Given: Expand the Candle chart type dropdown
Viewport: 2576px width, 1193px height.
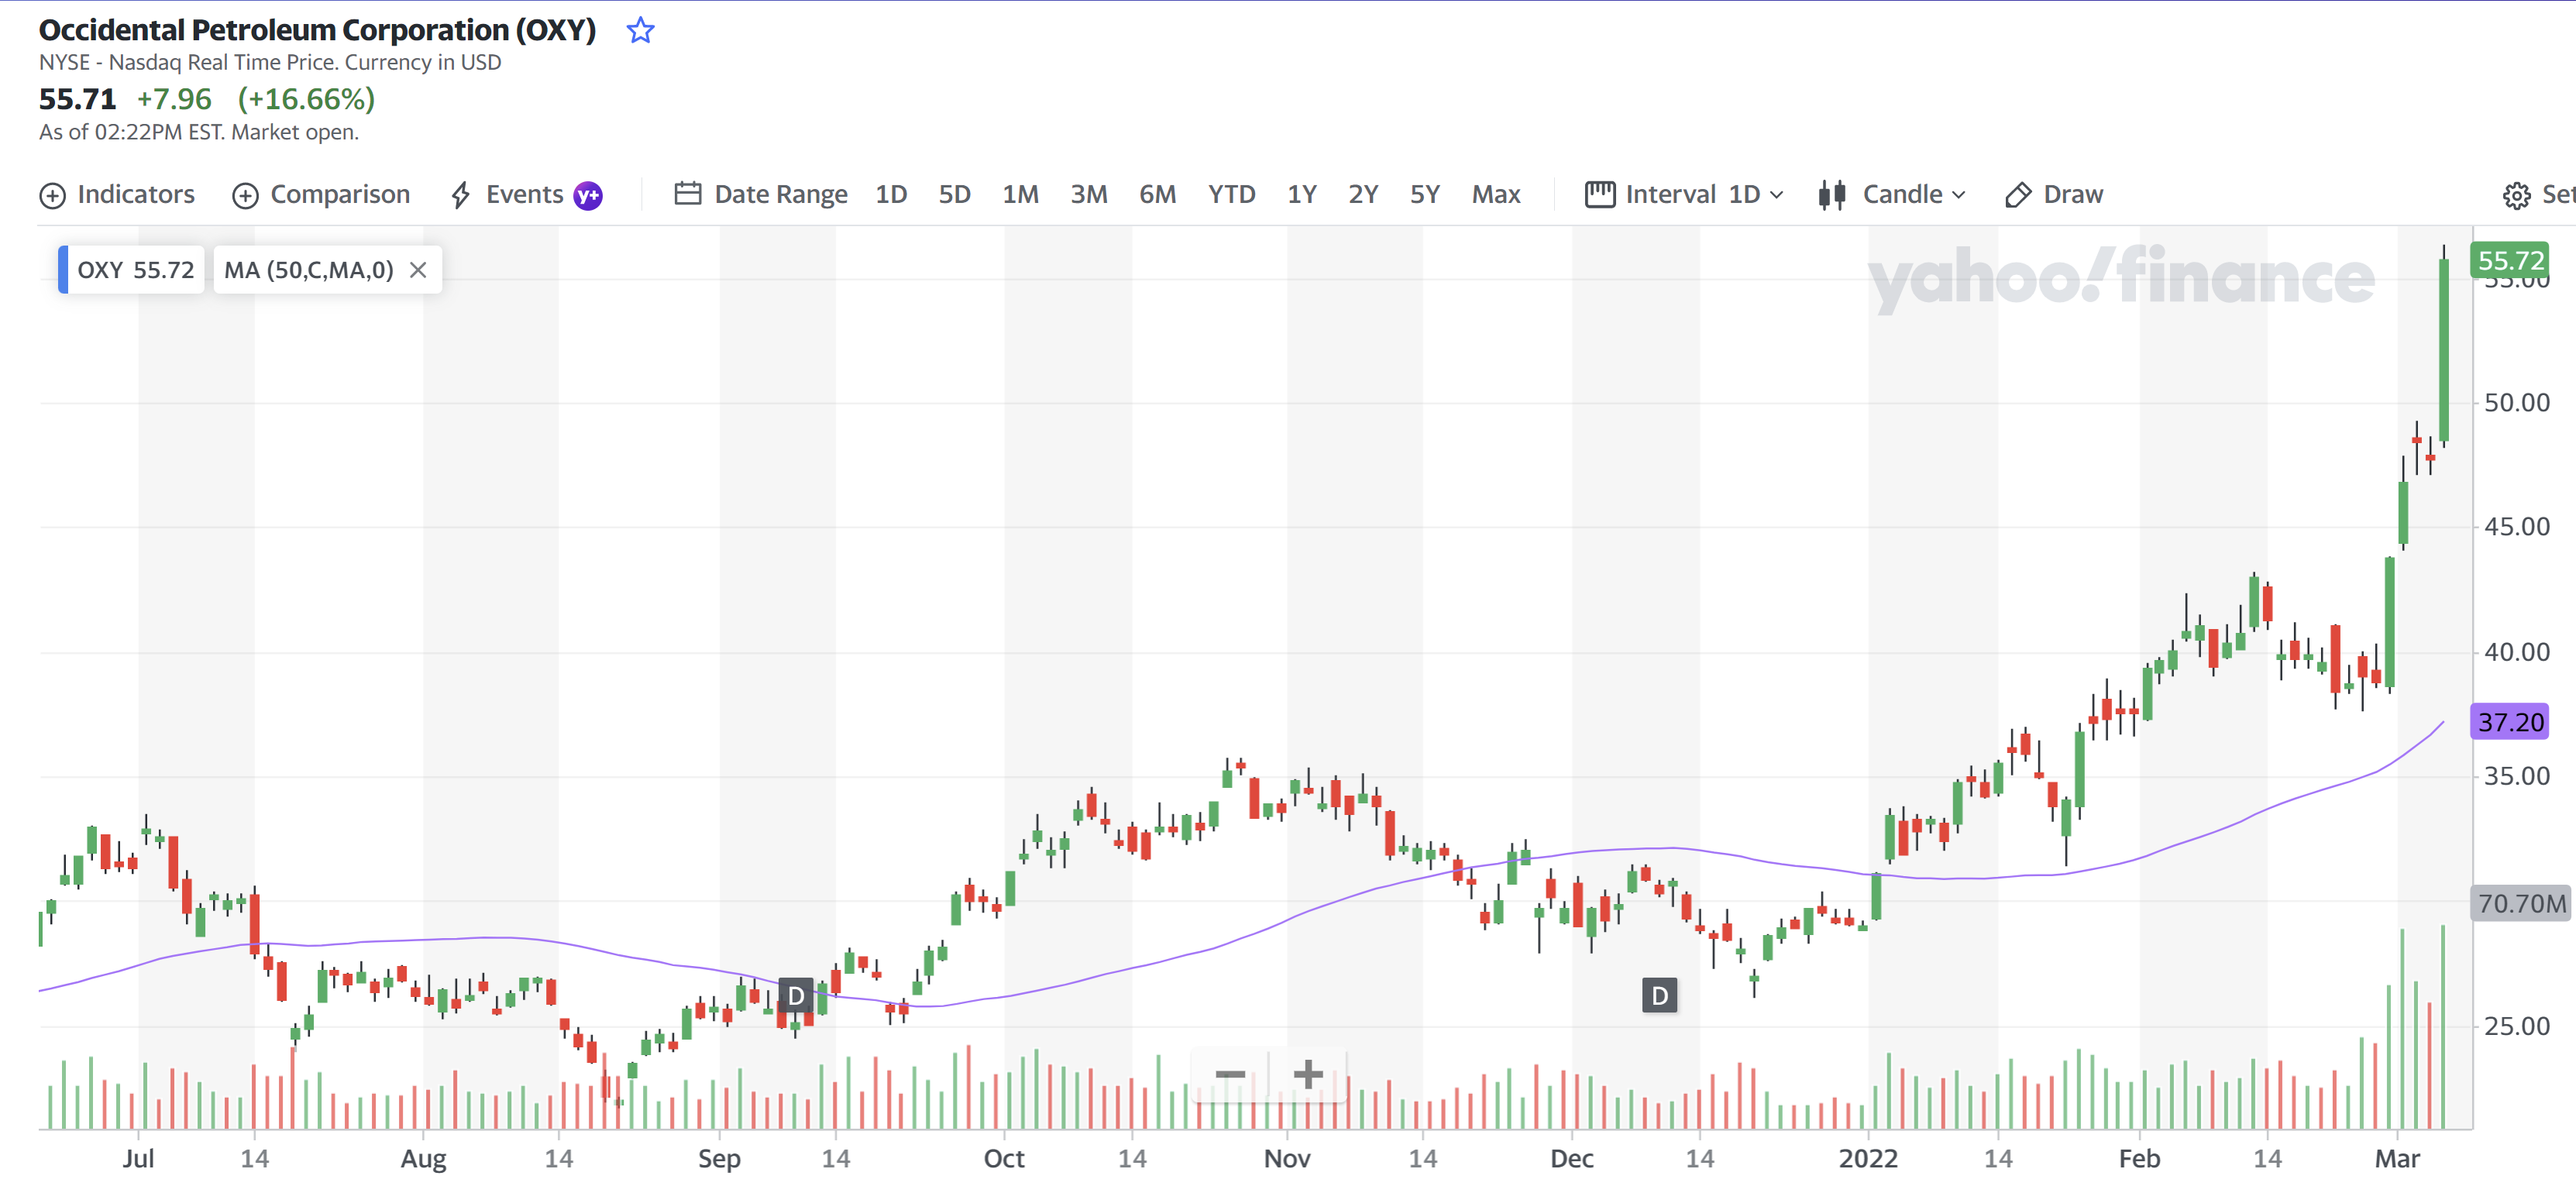Looking at the screenshot, I should 1913,194.
